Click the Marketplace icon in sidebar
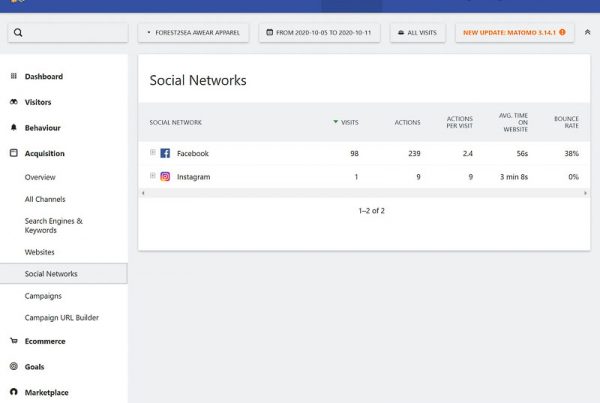The height and width of the screenshot is (403, 600). tap(14, 393)
